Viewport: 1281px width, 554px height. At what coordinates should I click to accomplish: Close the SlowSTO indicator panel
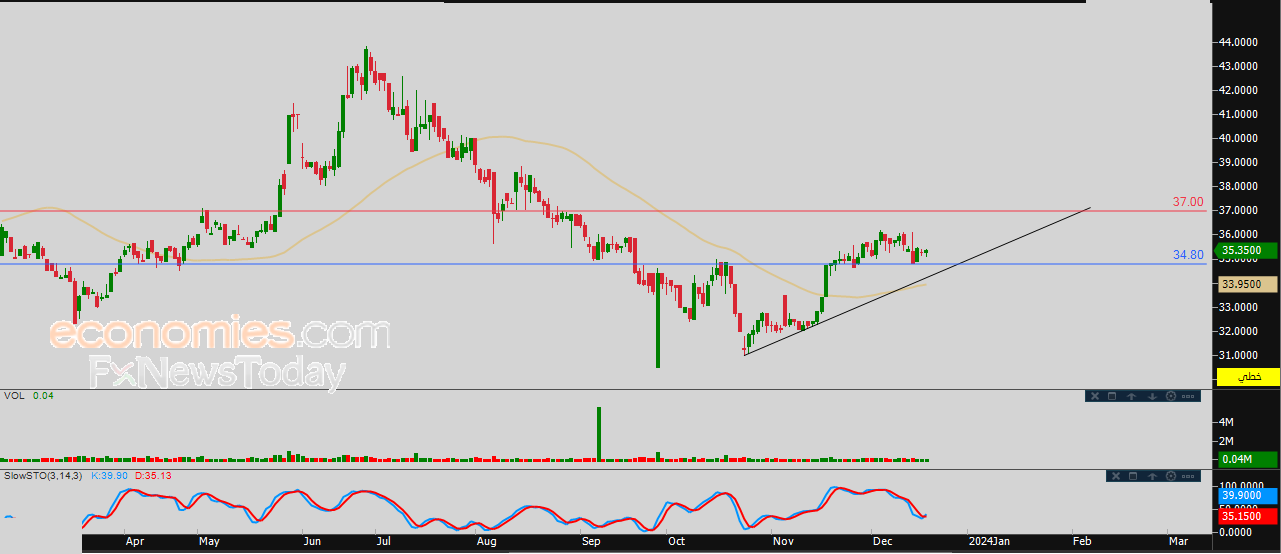click(1116, 476)
